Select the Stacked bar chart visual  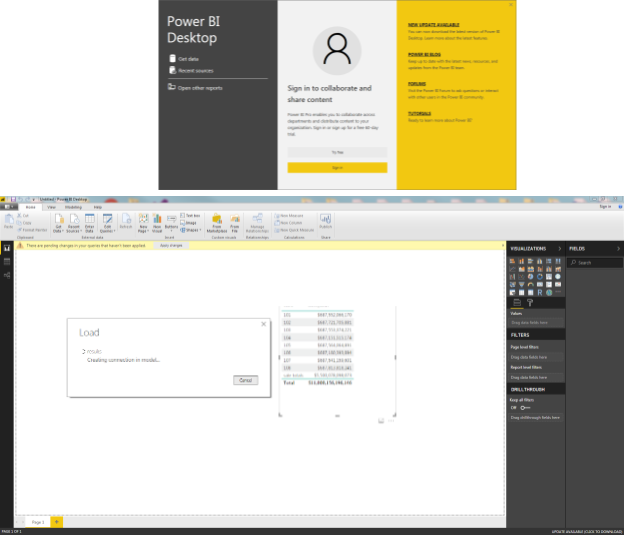(513, 261)
